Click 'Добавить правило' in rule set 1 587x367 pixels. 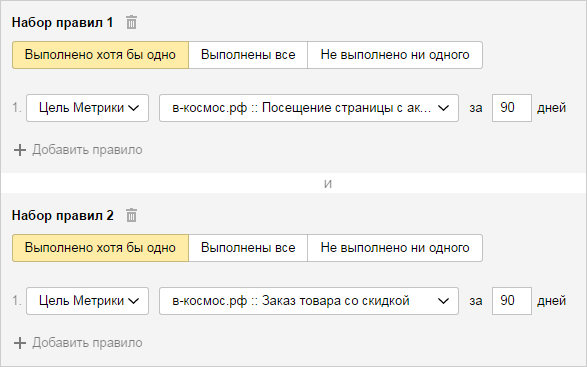tap(87, 150)
